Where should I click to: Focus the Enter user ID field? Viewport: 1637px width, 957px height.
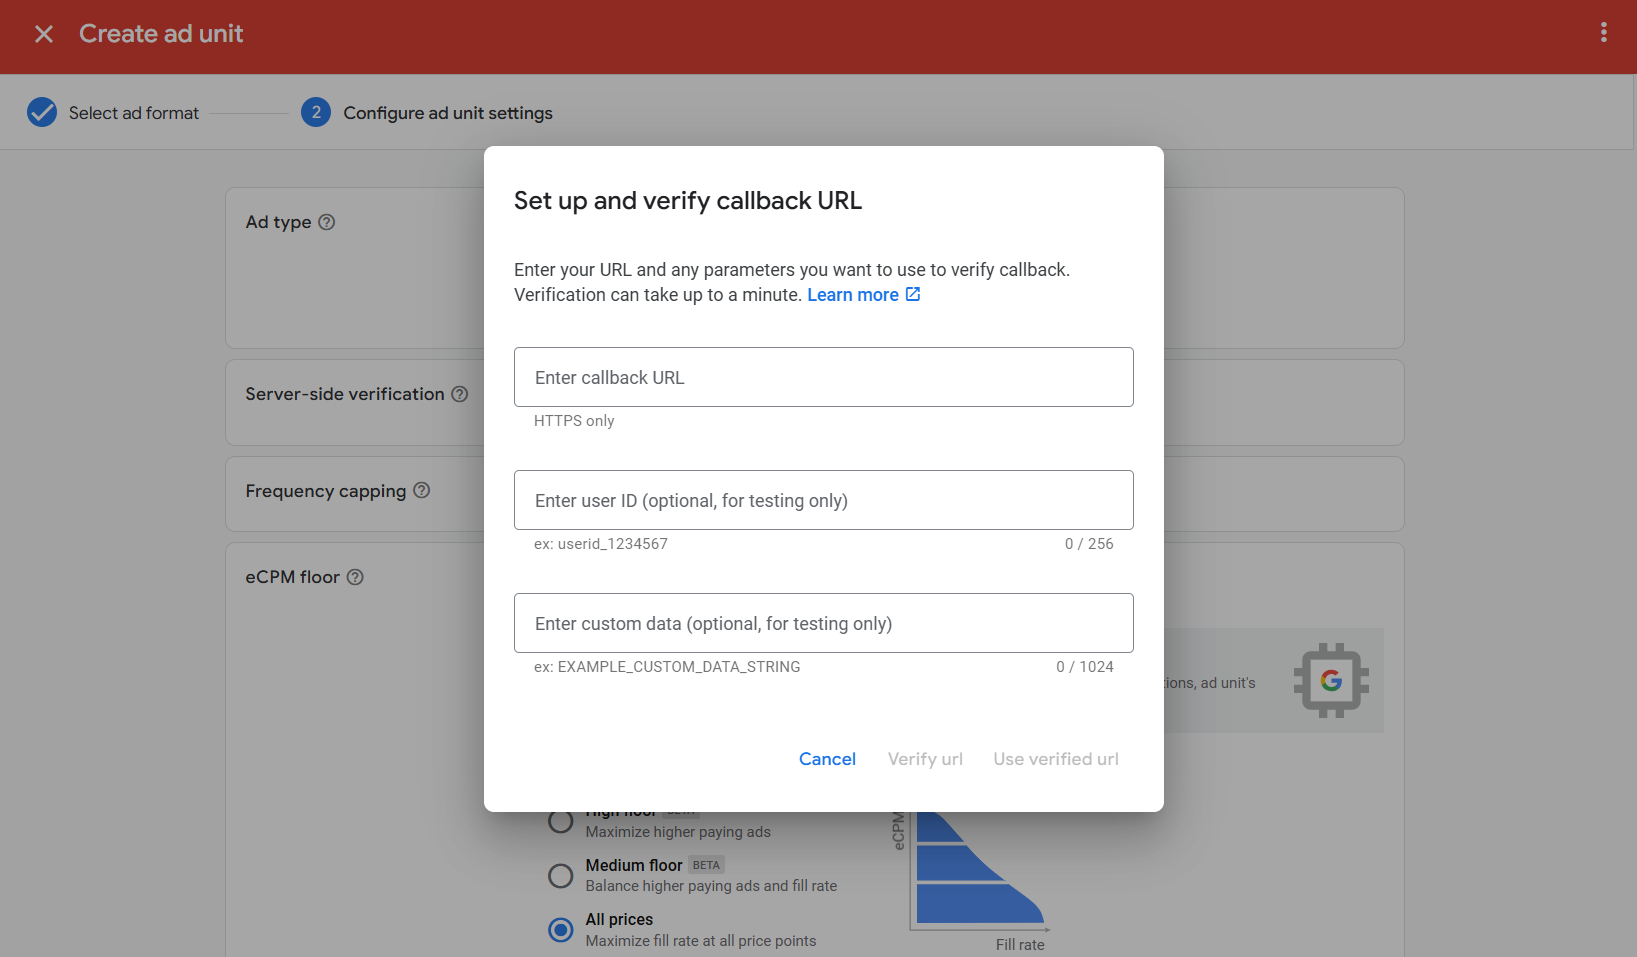823,500
